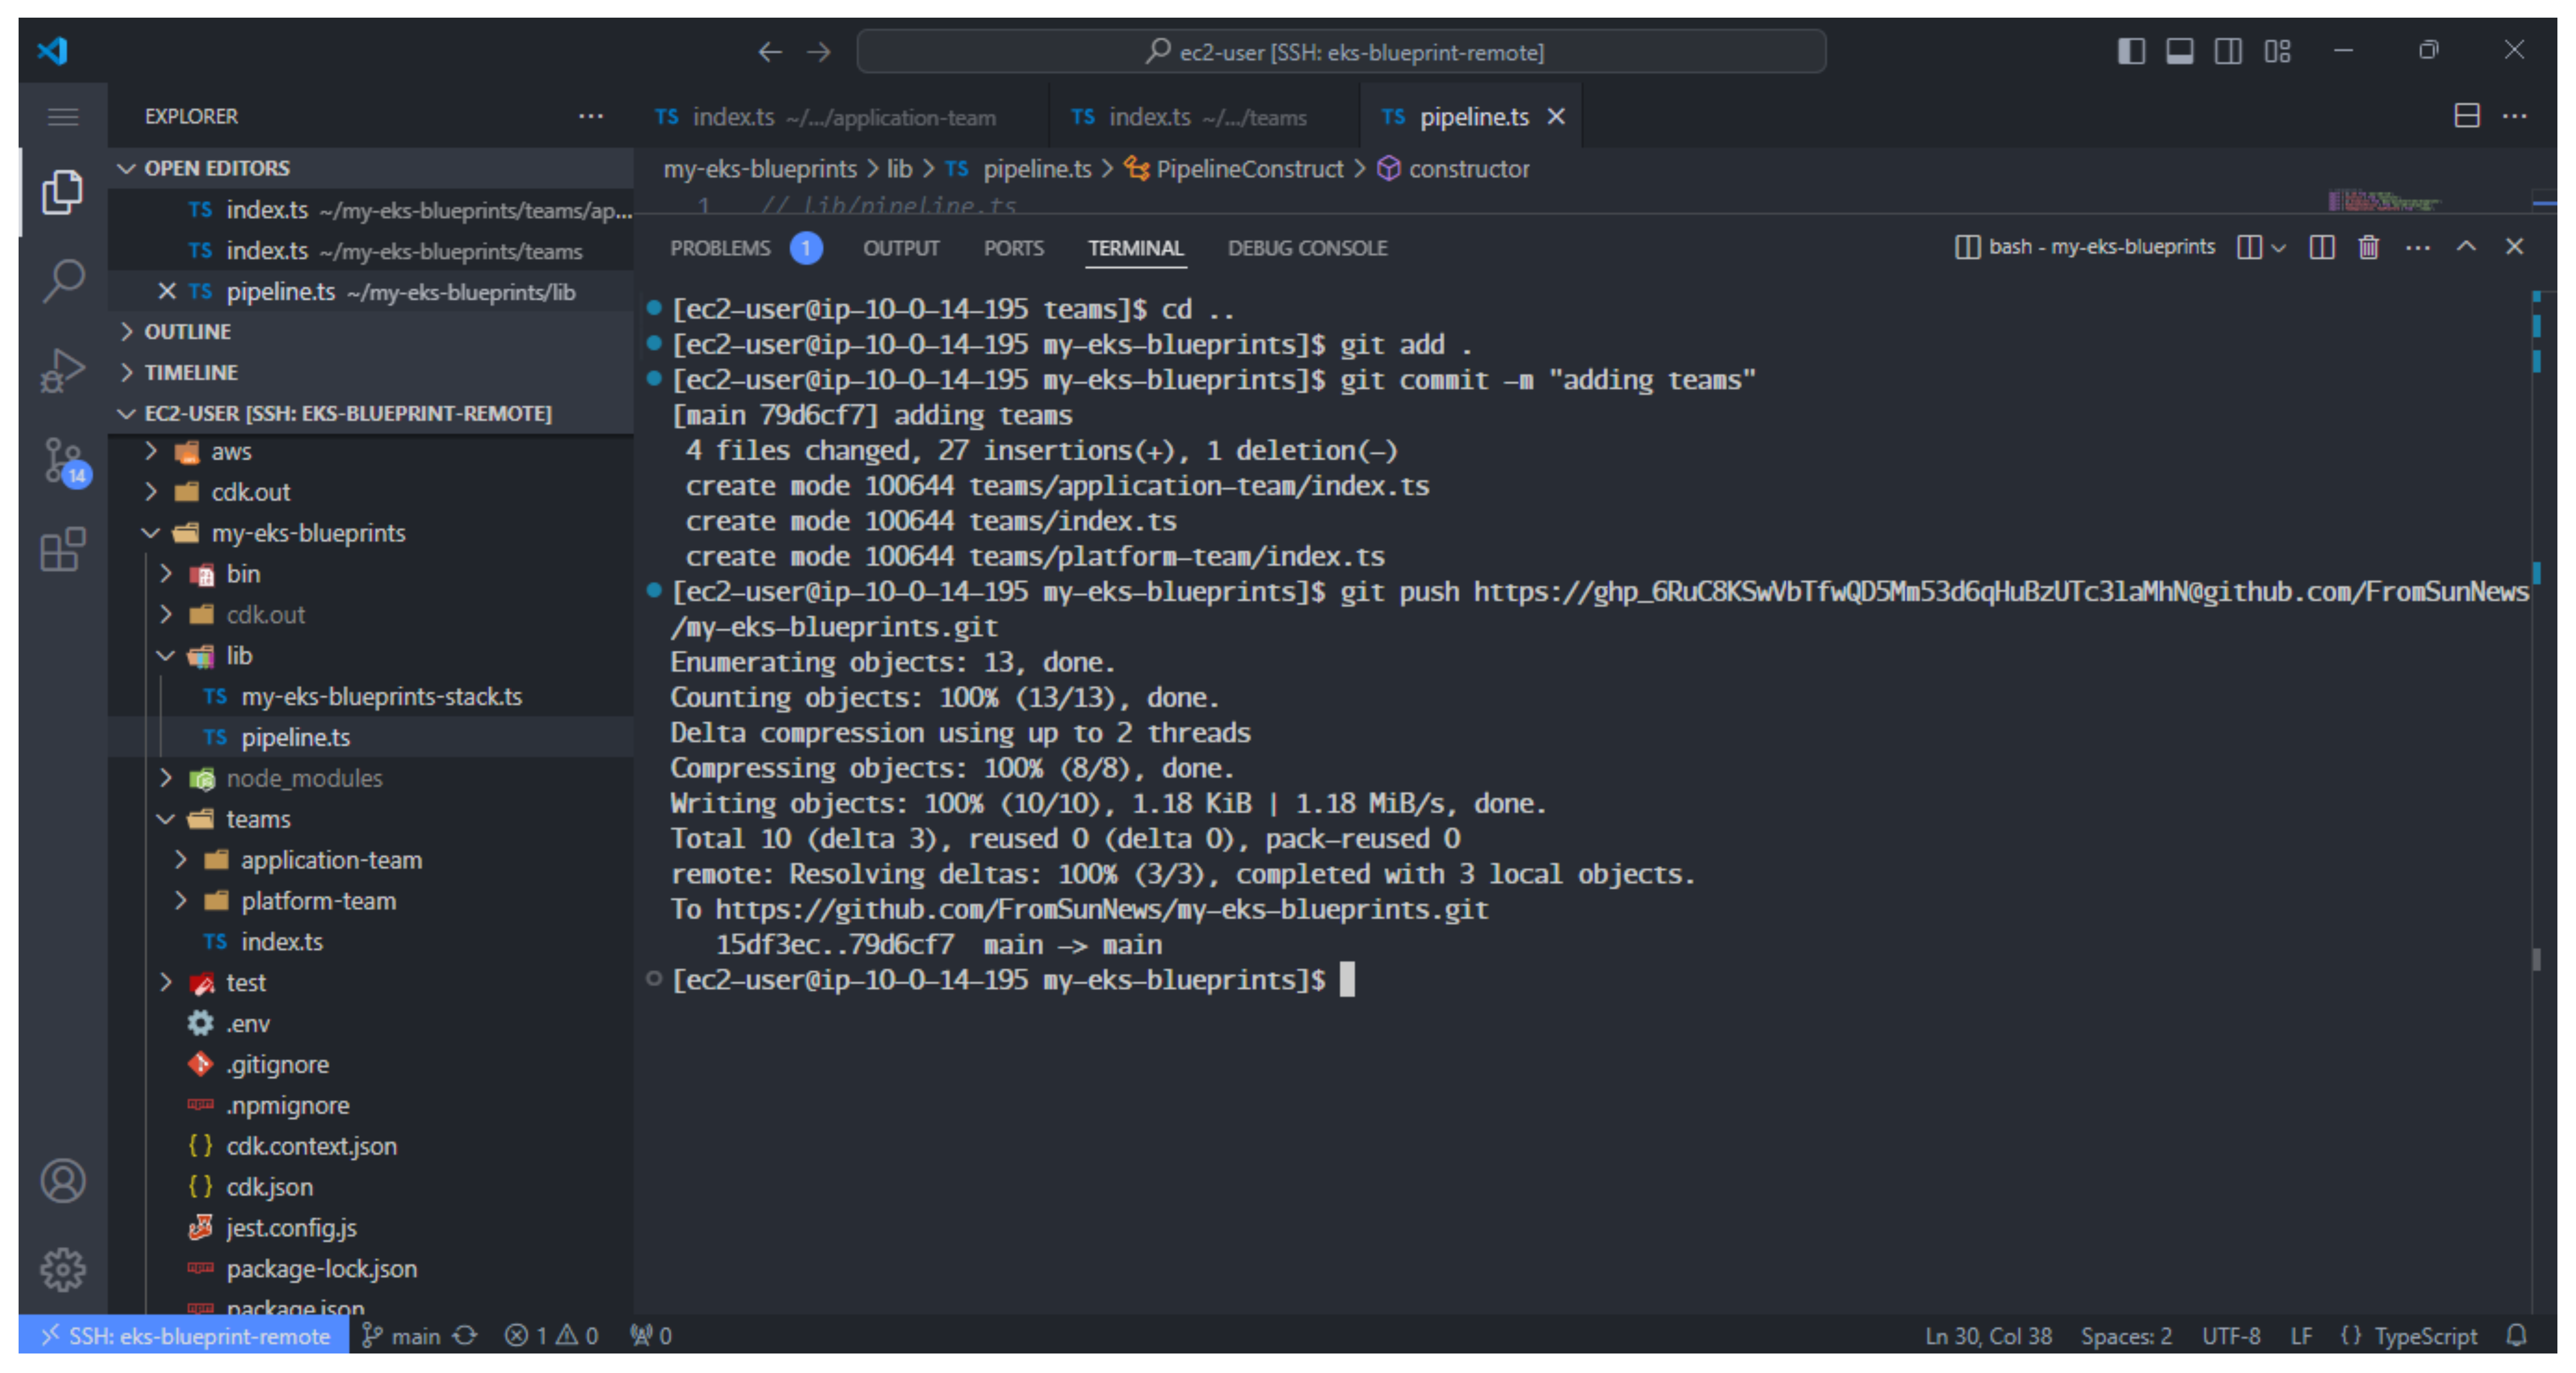Split the terminal using split icon
2576x1373 pixels.
coord(2322,247)
